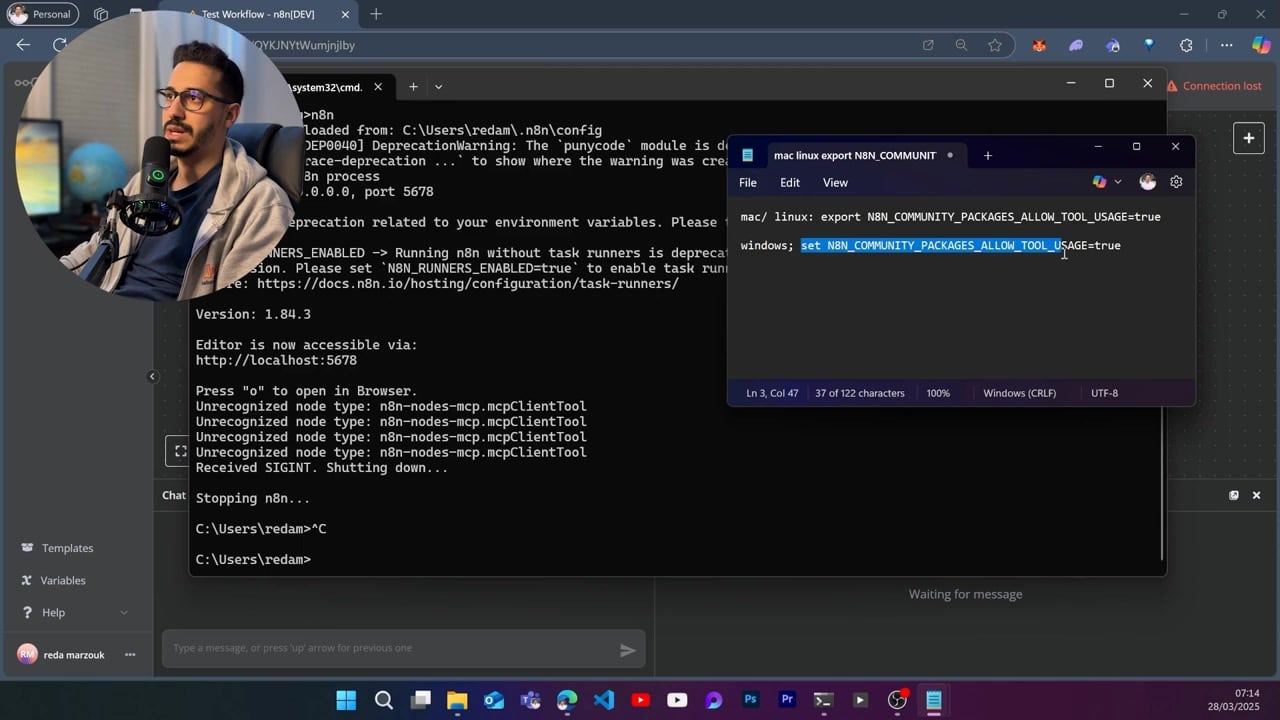The height and width of the screenshot is (720, 1280).
Task: Open the browser Extensions puzzle icon
Action: pyautogui.click(x=1186, y=45)
